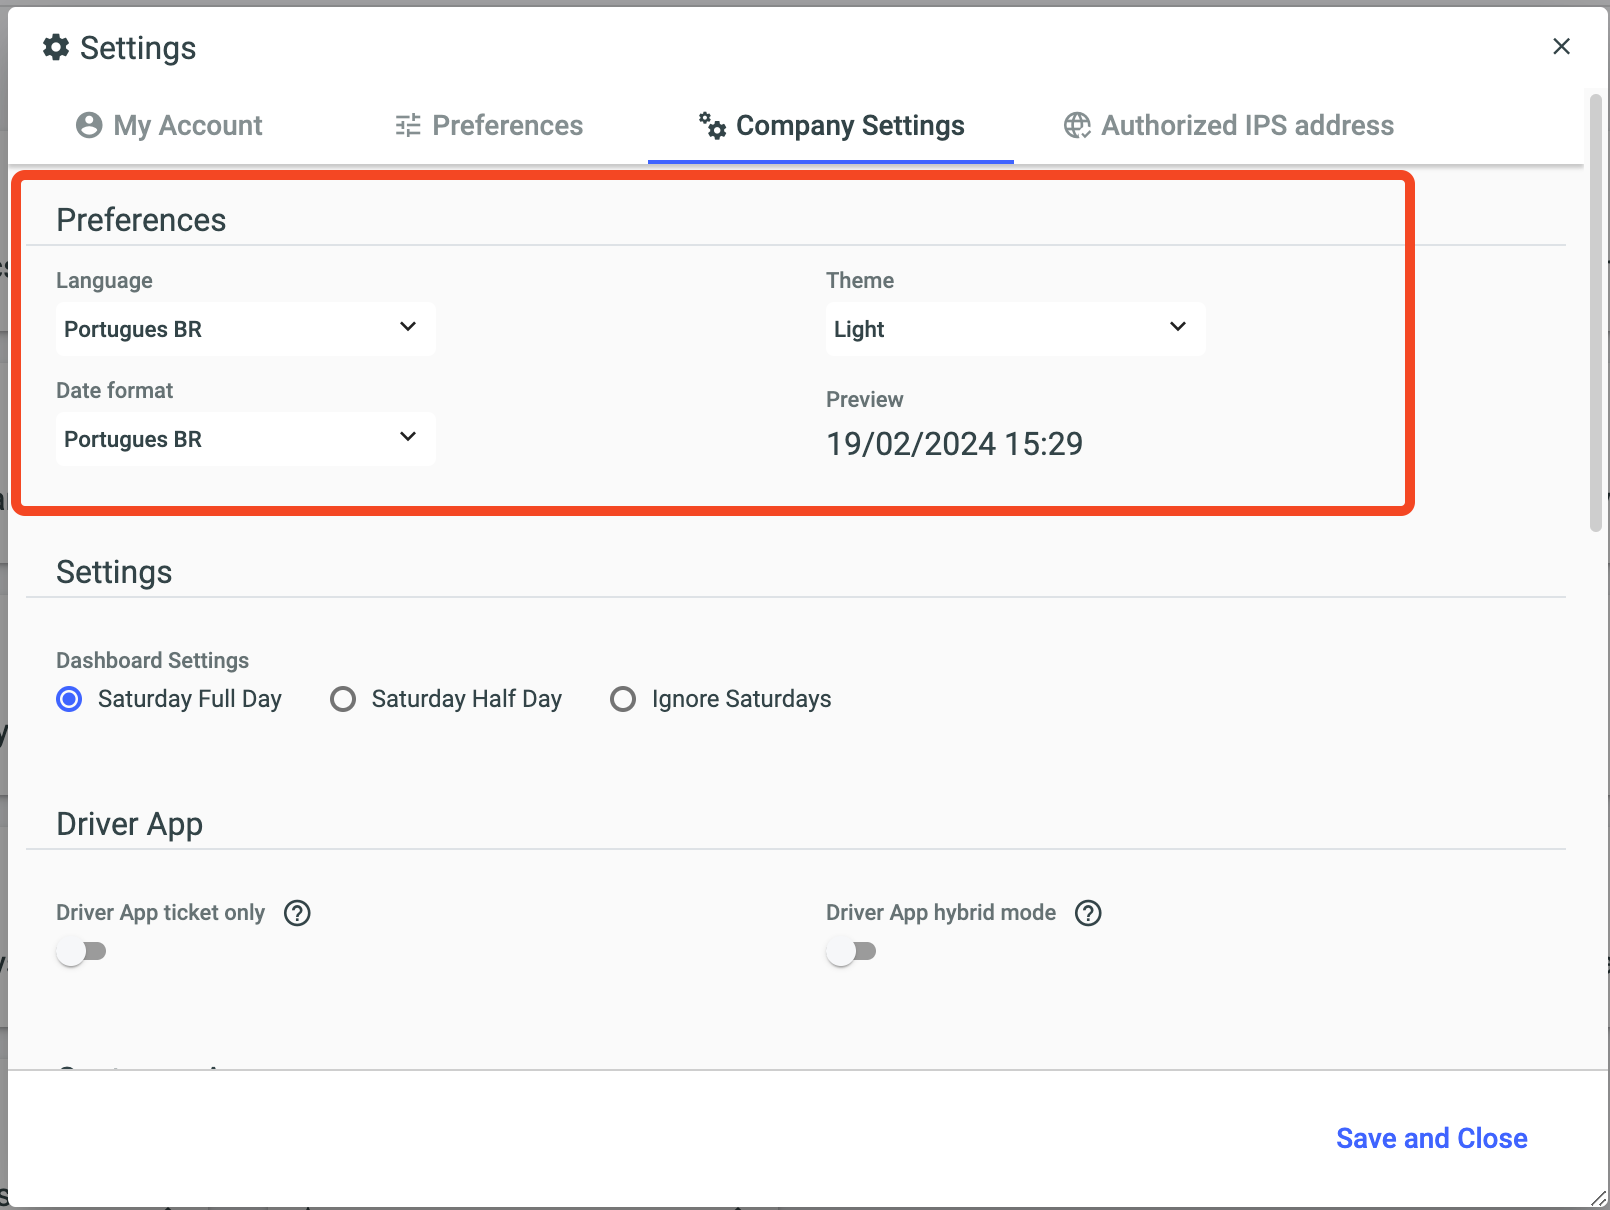Open help for Driver App hybrid mode
The width and height of the screenshot is (1610, 1210).
tap(1088, 913)
